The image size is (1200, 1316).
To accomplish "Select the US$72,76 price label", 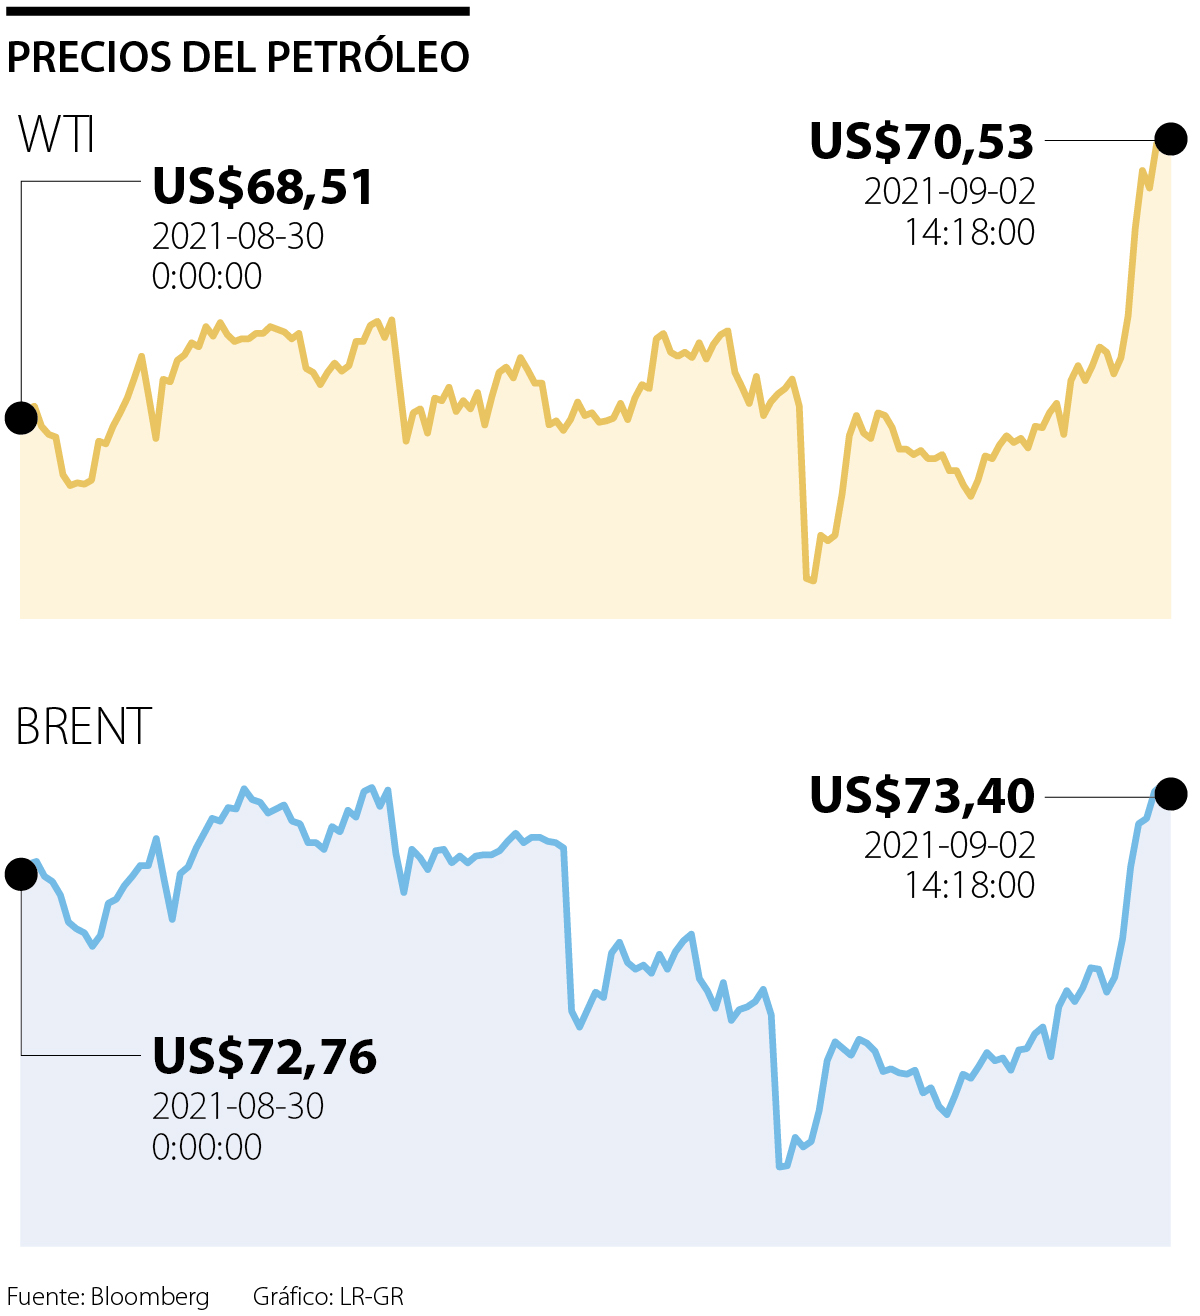I will 264,1057.
